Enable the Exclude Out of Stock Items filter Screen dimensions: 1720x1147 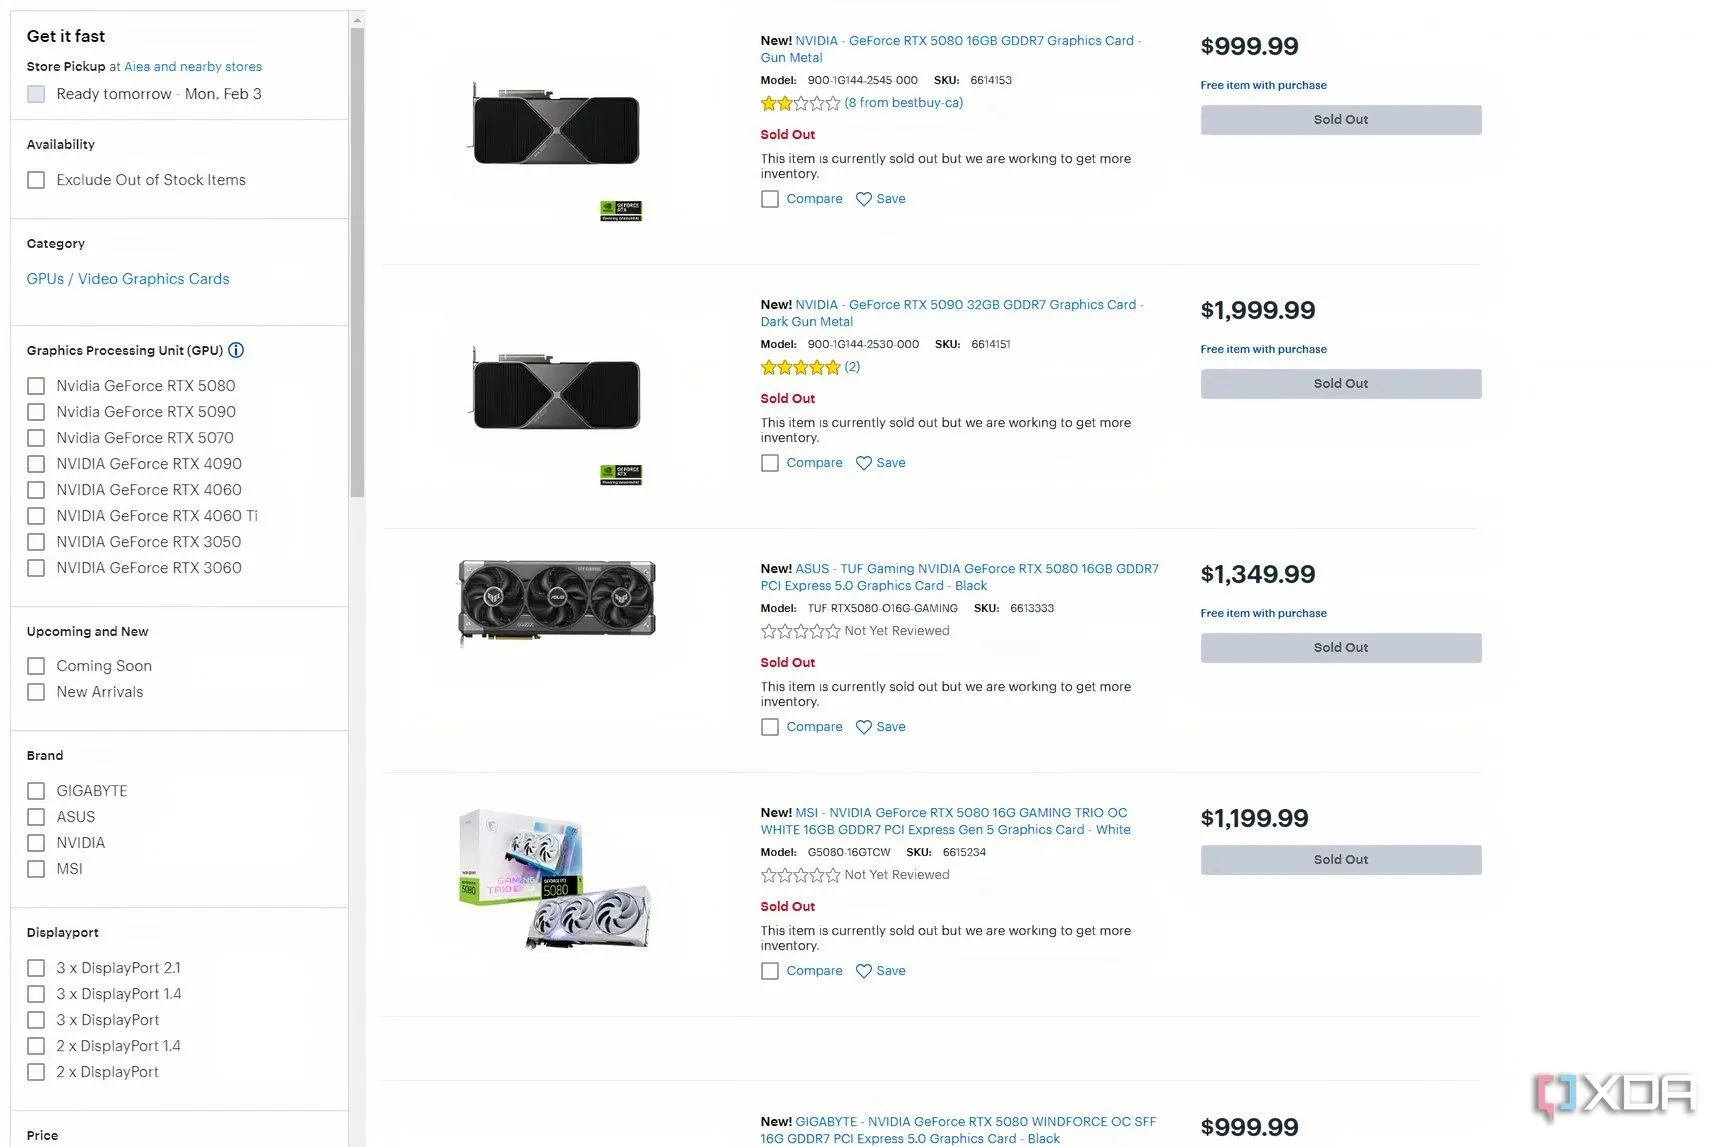36,180
